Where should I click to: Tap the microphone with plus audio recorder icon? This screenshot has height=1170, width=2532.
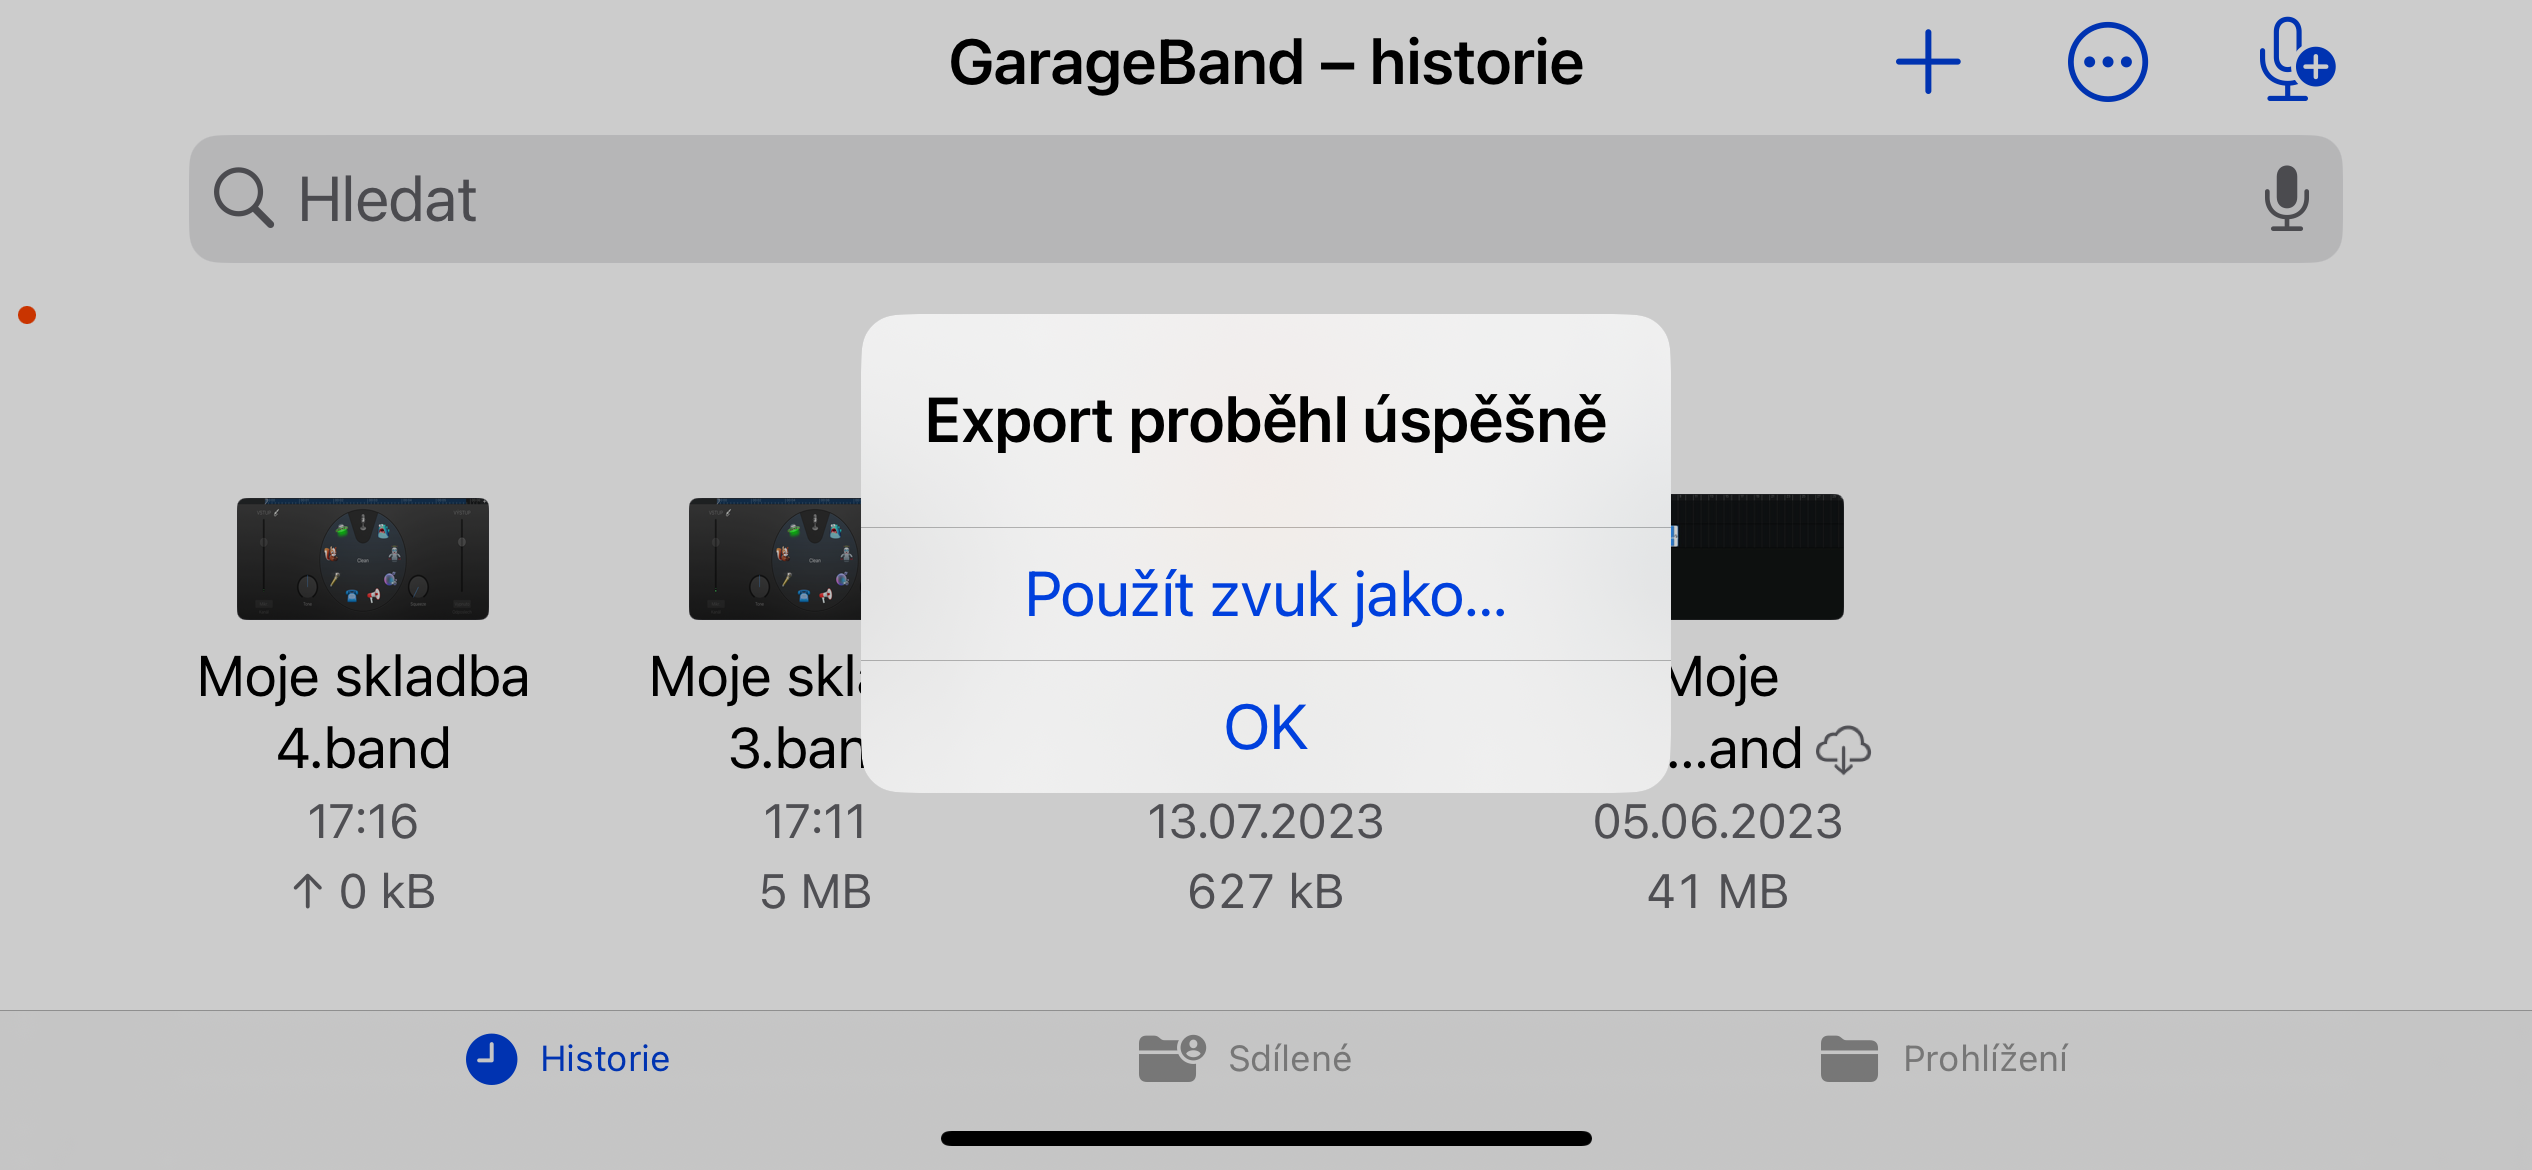2295,60
